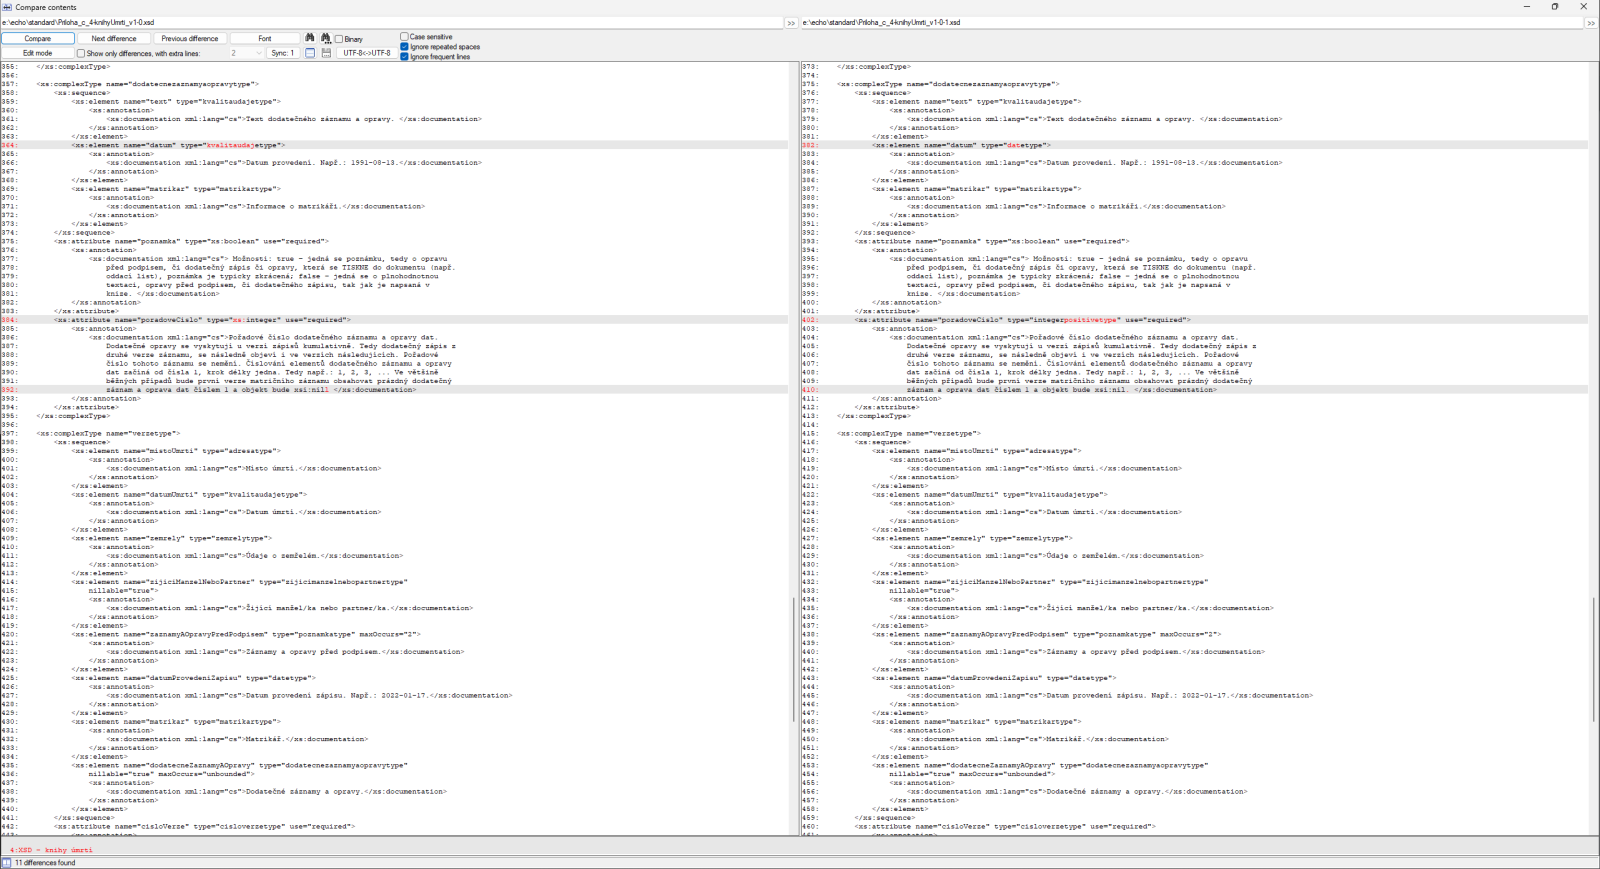This screenshot has height=869, width=1600.
Task: Select left line 384 poradoveCislo xs:integer
Action: click(x=394, y=320)
